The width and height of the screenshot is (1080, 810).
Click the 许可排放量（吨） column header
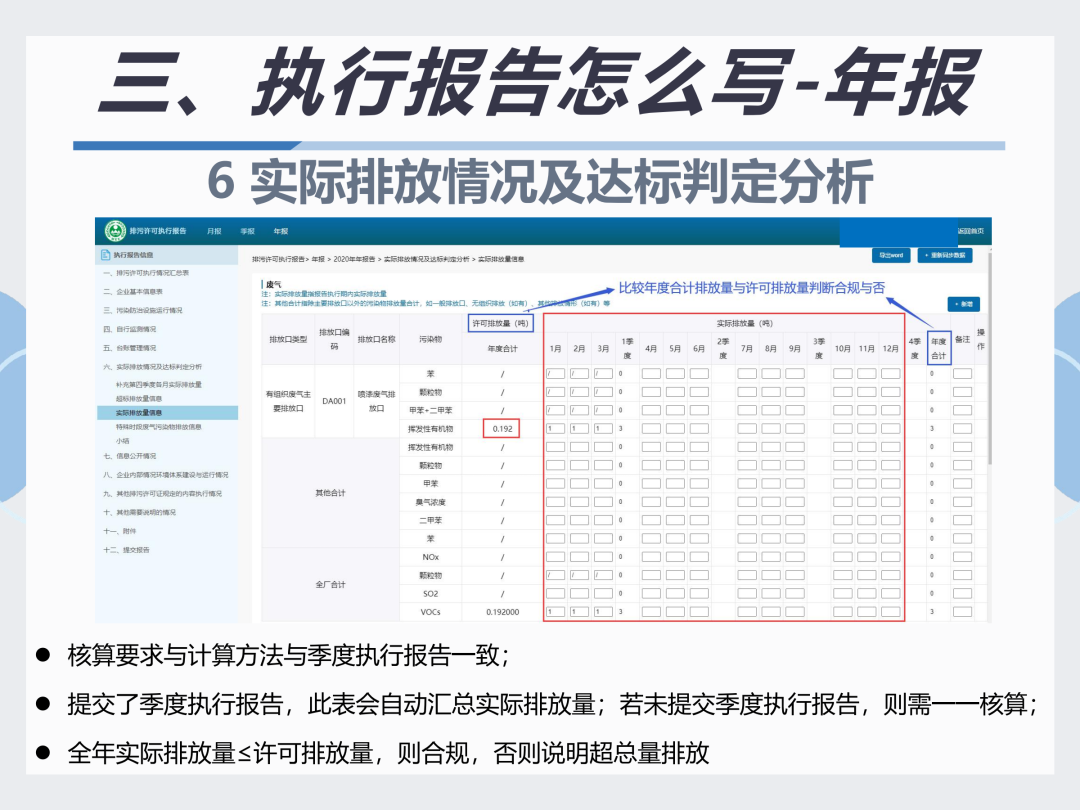(501, 323)
